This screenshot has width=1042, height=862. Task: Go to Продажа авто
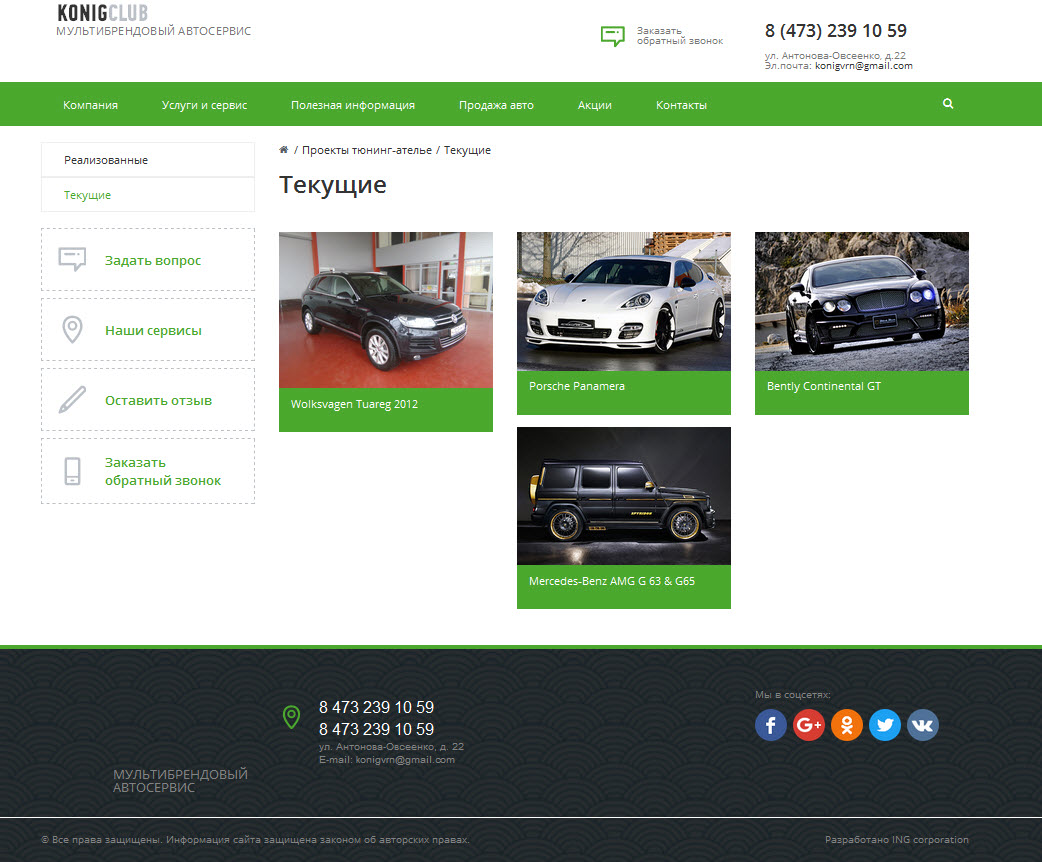coord(496,105)
